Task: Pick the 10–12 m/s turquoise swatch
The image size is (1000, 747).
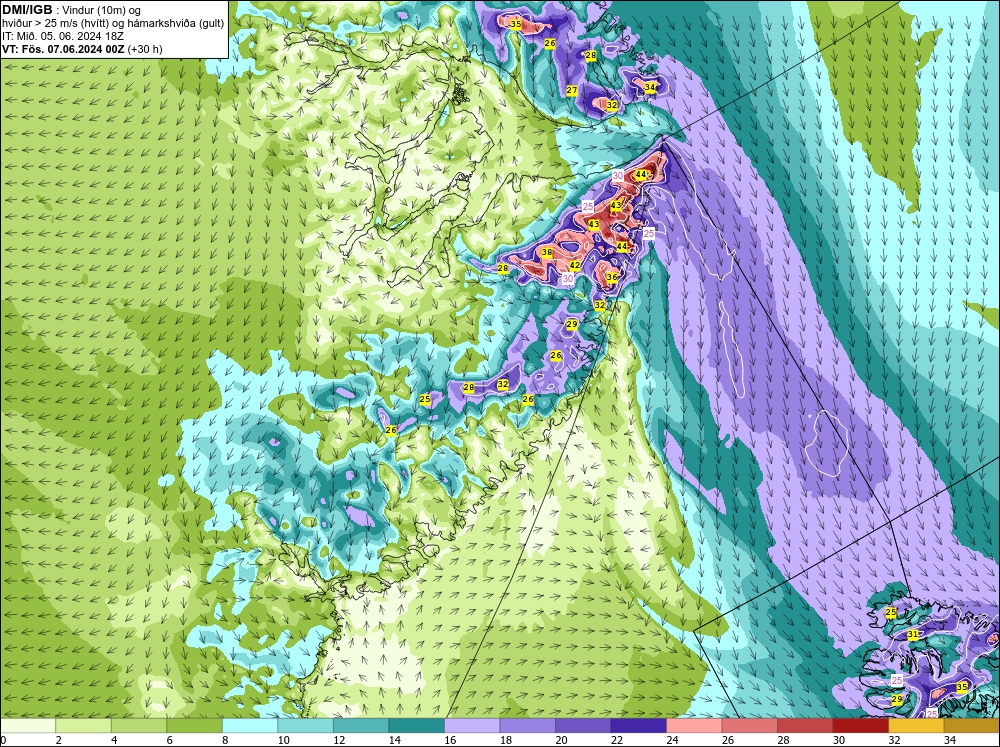Action: pos(305,726)
